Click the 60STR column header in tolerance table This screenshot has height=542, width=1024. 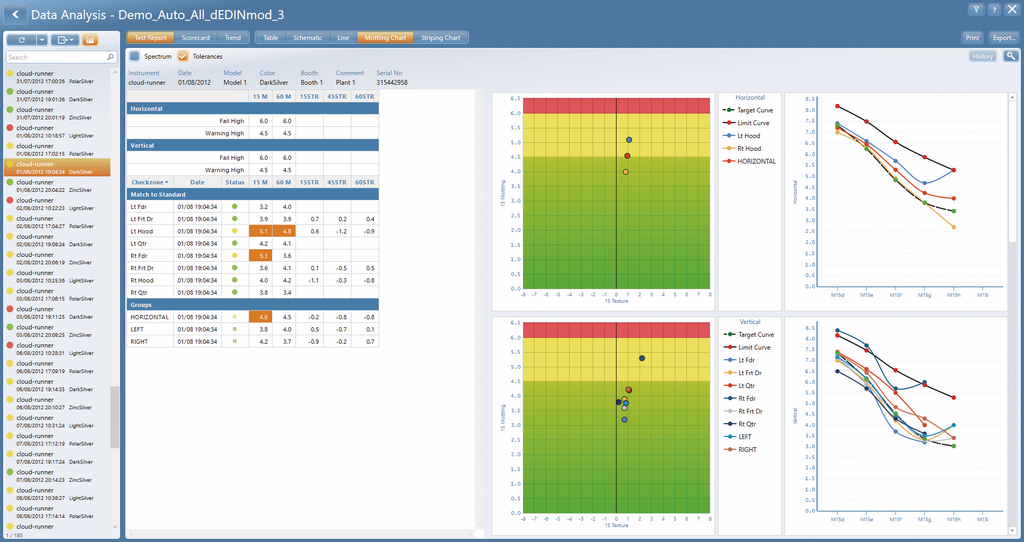pyautogui.click(x=364, y=96)
